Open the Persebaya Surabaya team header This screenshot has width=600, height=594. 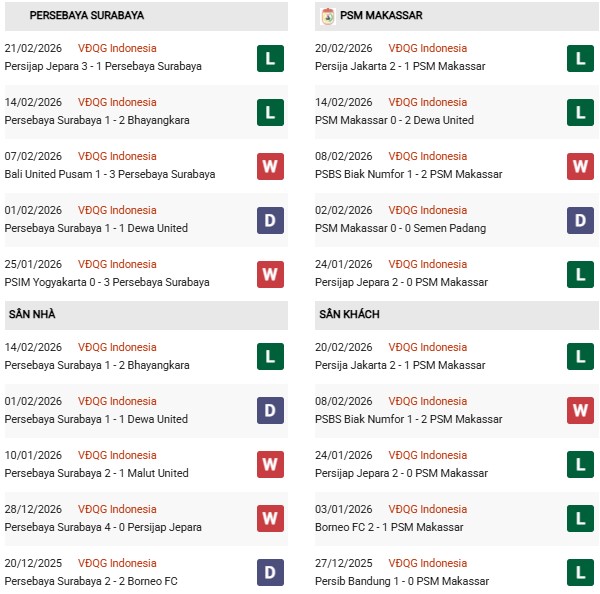87,16
